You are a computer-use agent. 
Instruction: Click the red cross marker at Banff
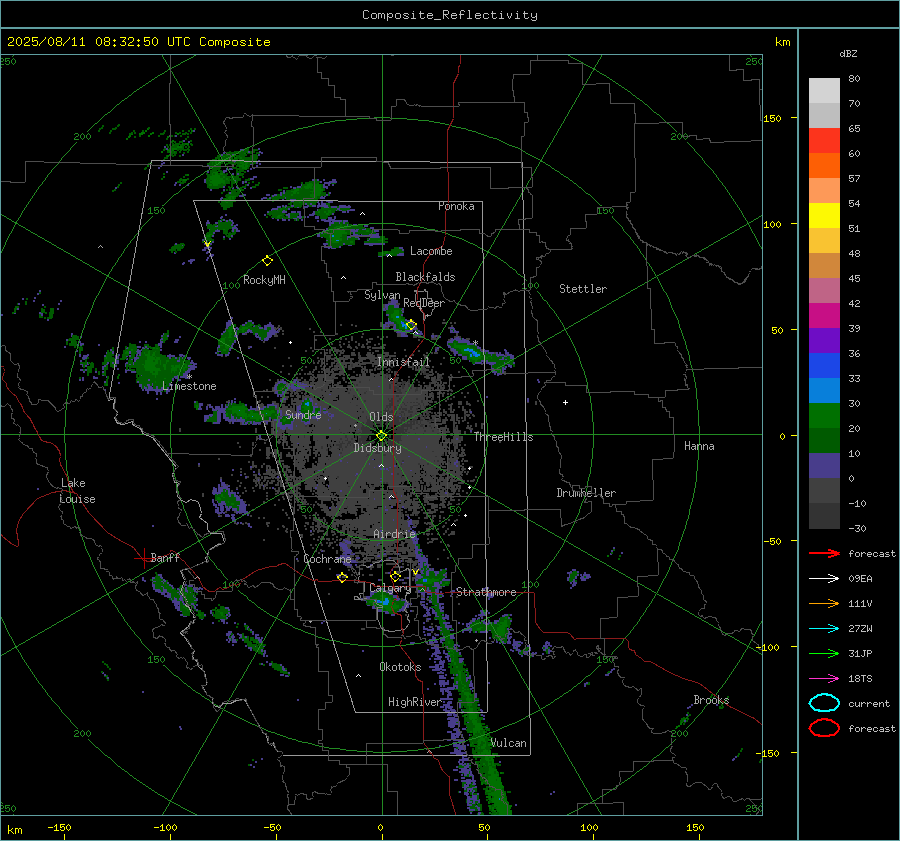[x=143, y=558]
